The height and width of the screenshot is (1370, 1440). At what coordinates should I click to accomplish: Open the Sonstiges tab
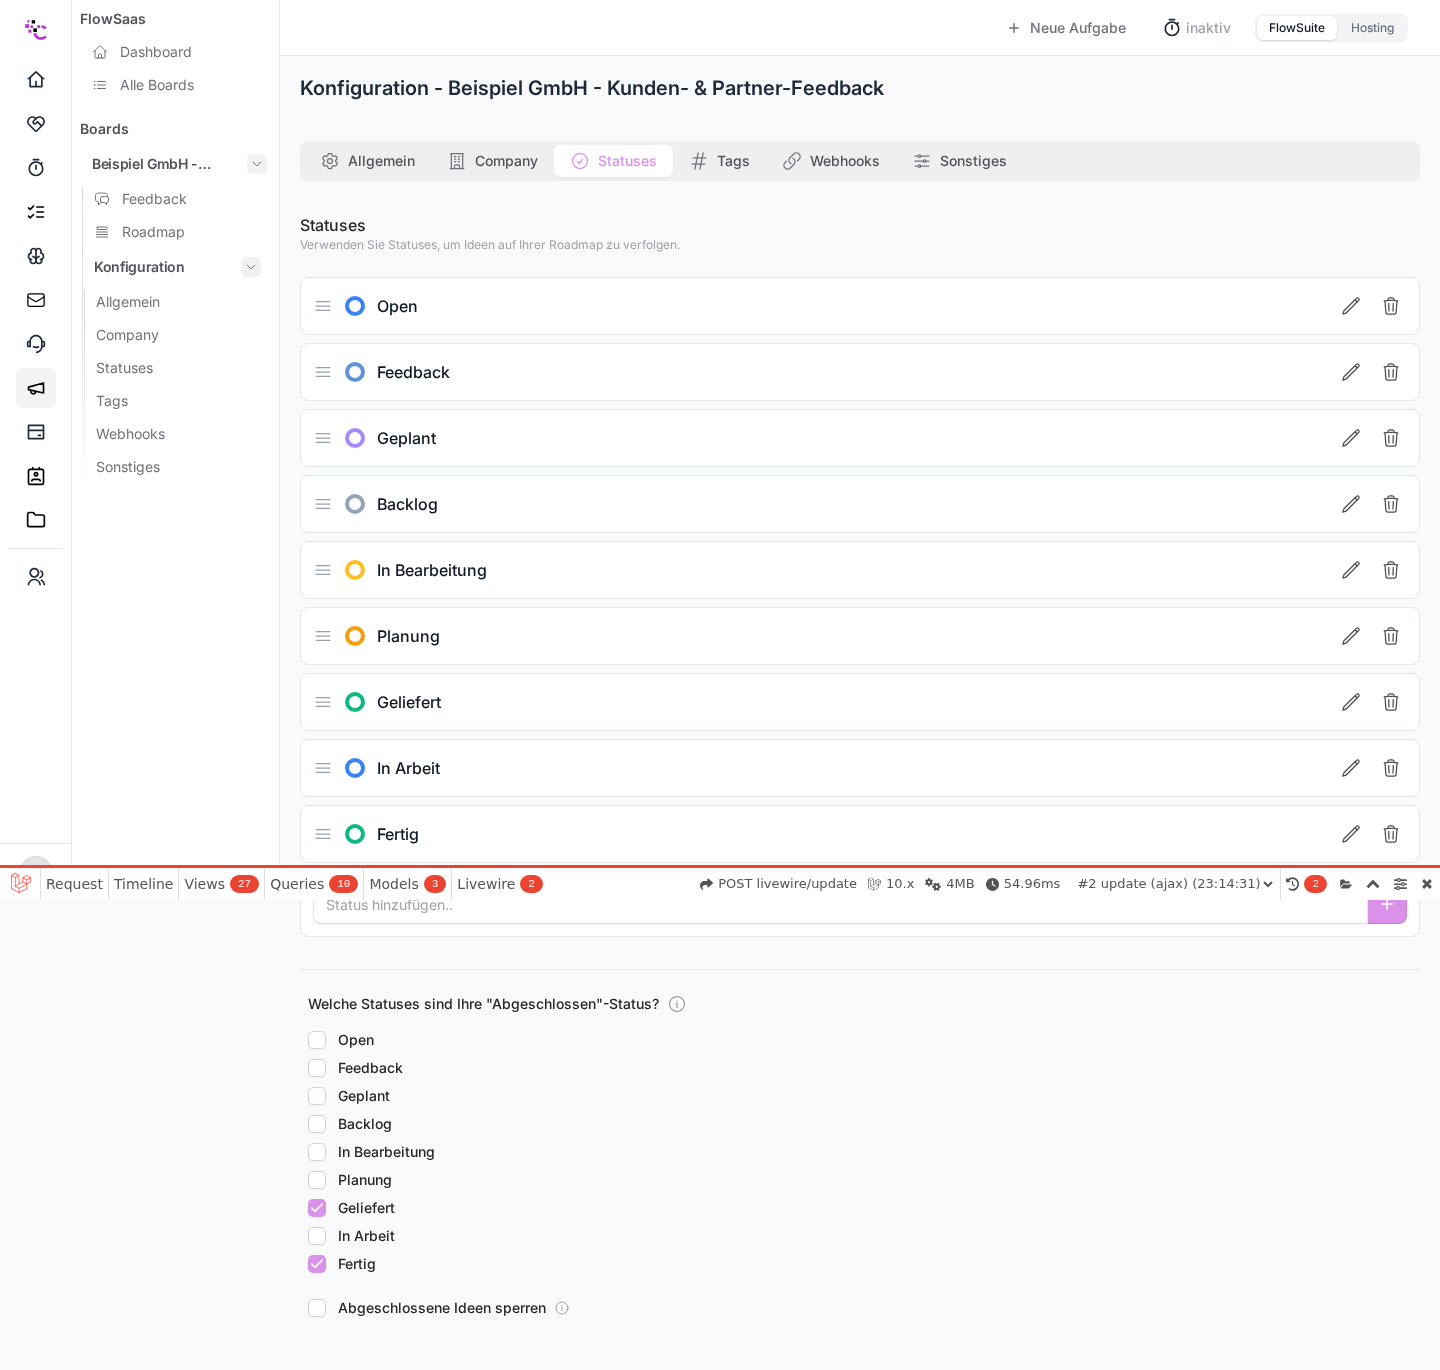click(x=960, y=161)
